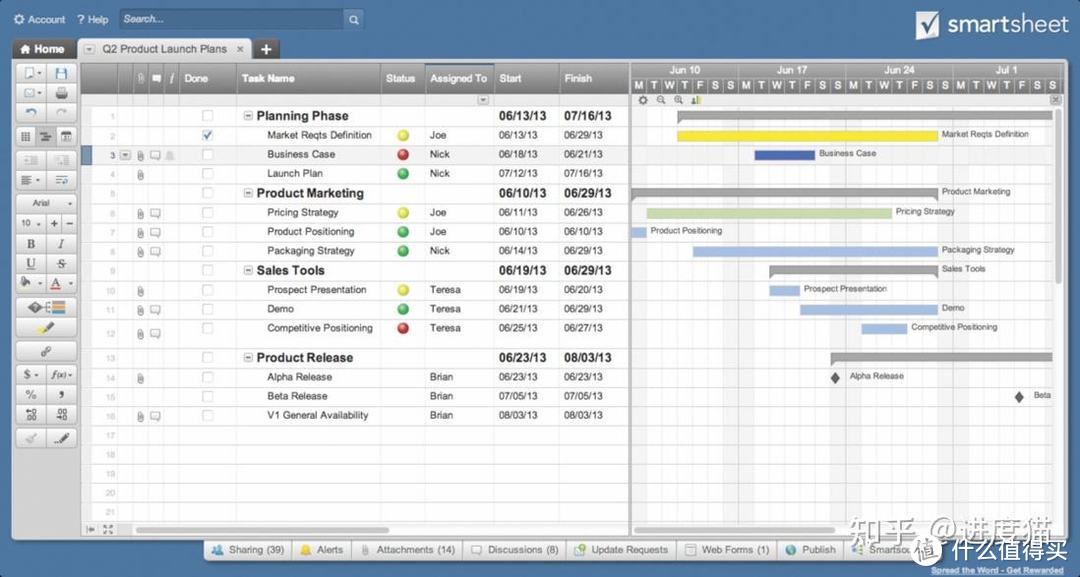Click the Outdent row icon

point(30,160)
